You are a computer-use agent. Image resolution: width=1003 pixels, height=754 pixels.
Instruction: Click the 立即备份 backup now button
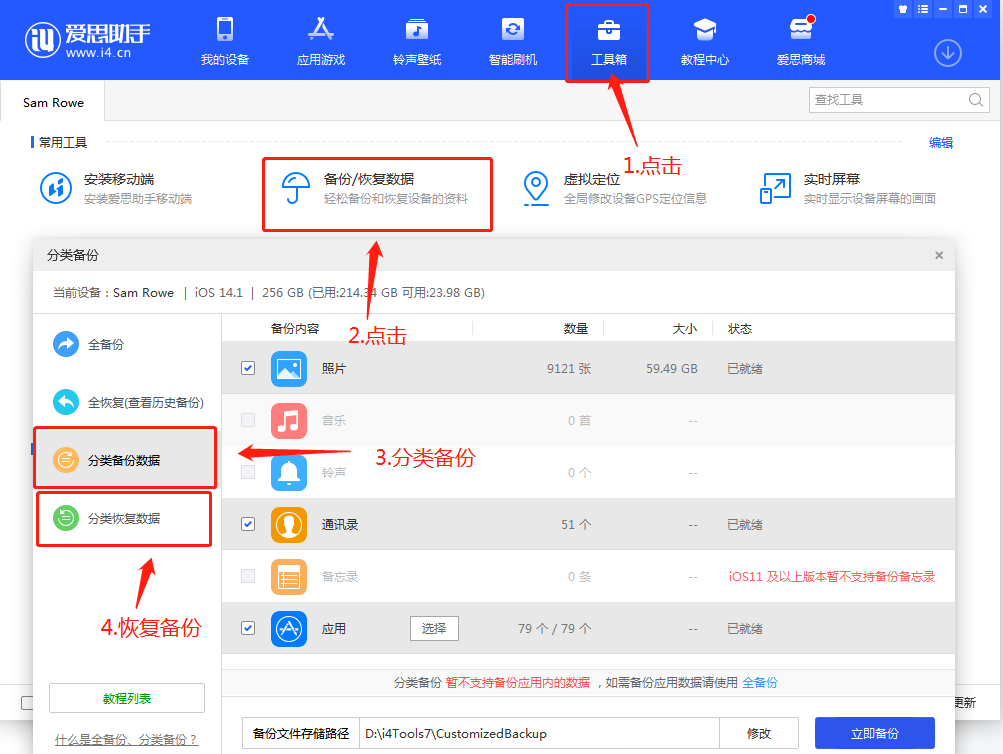click(874, 733)
